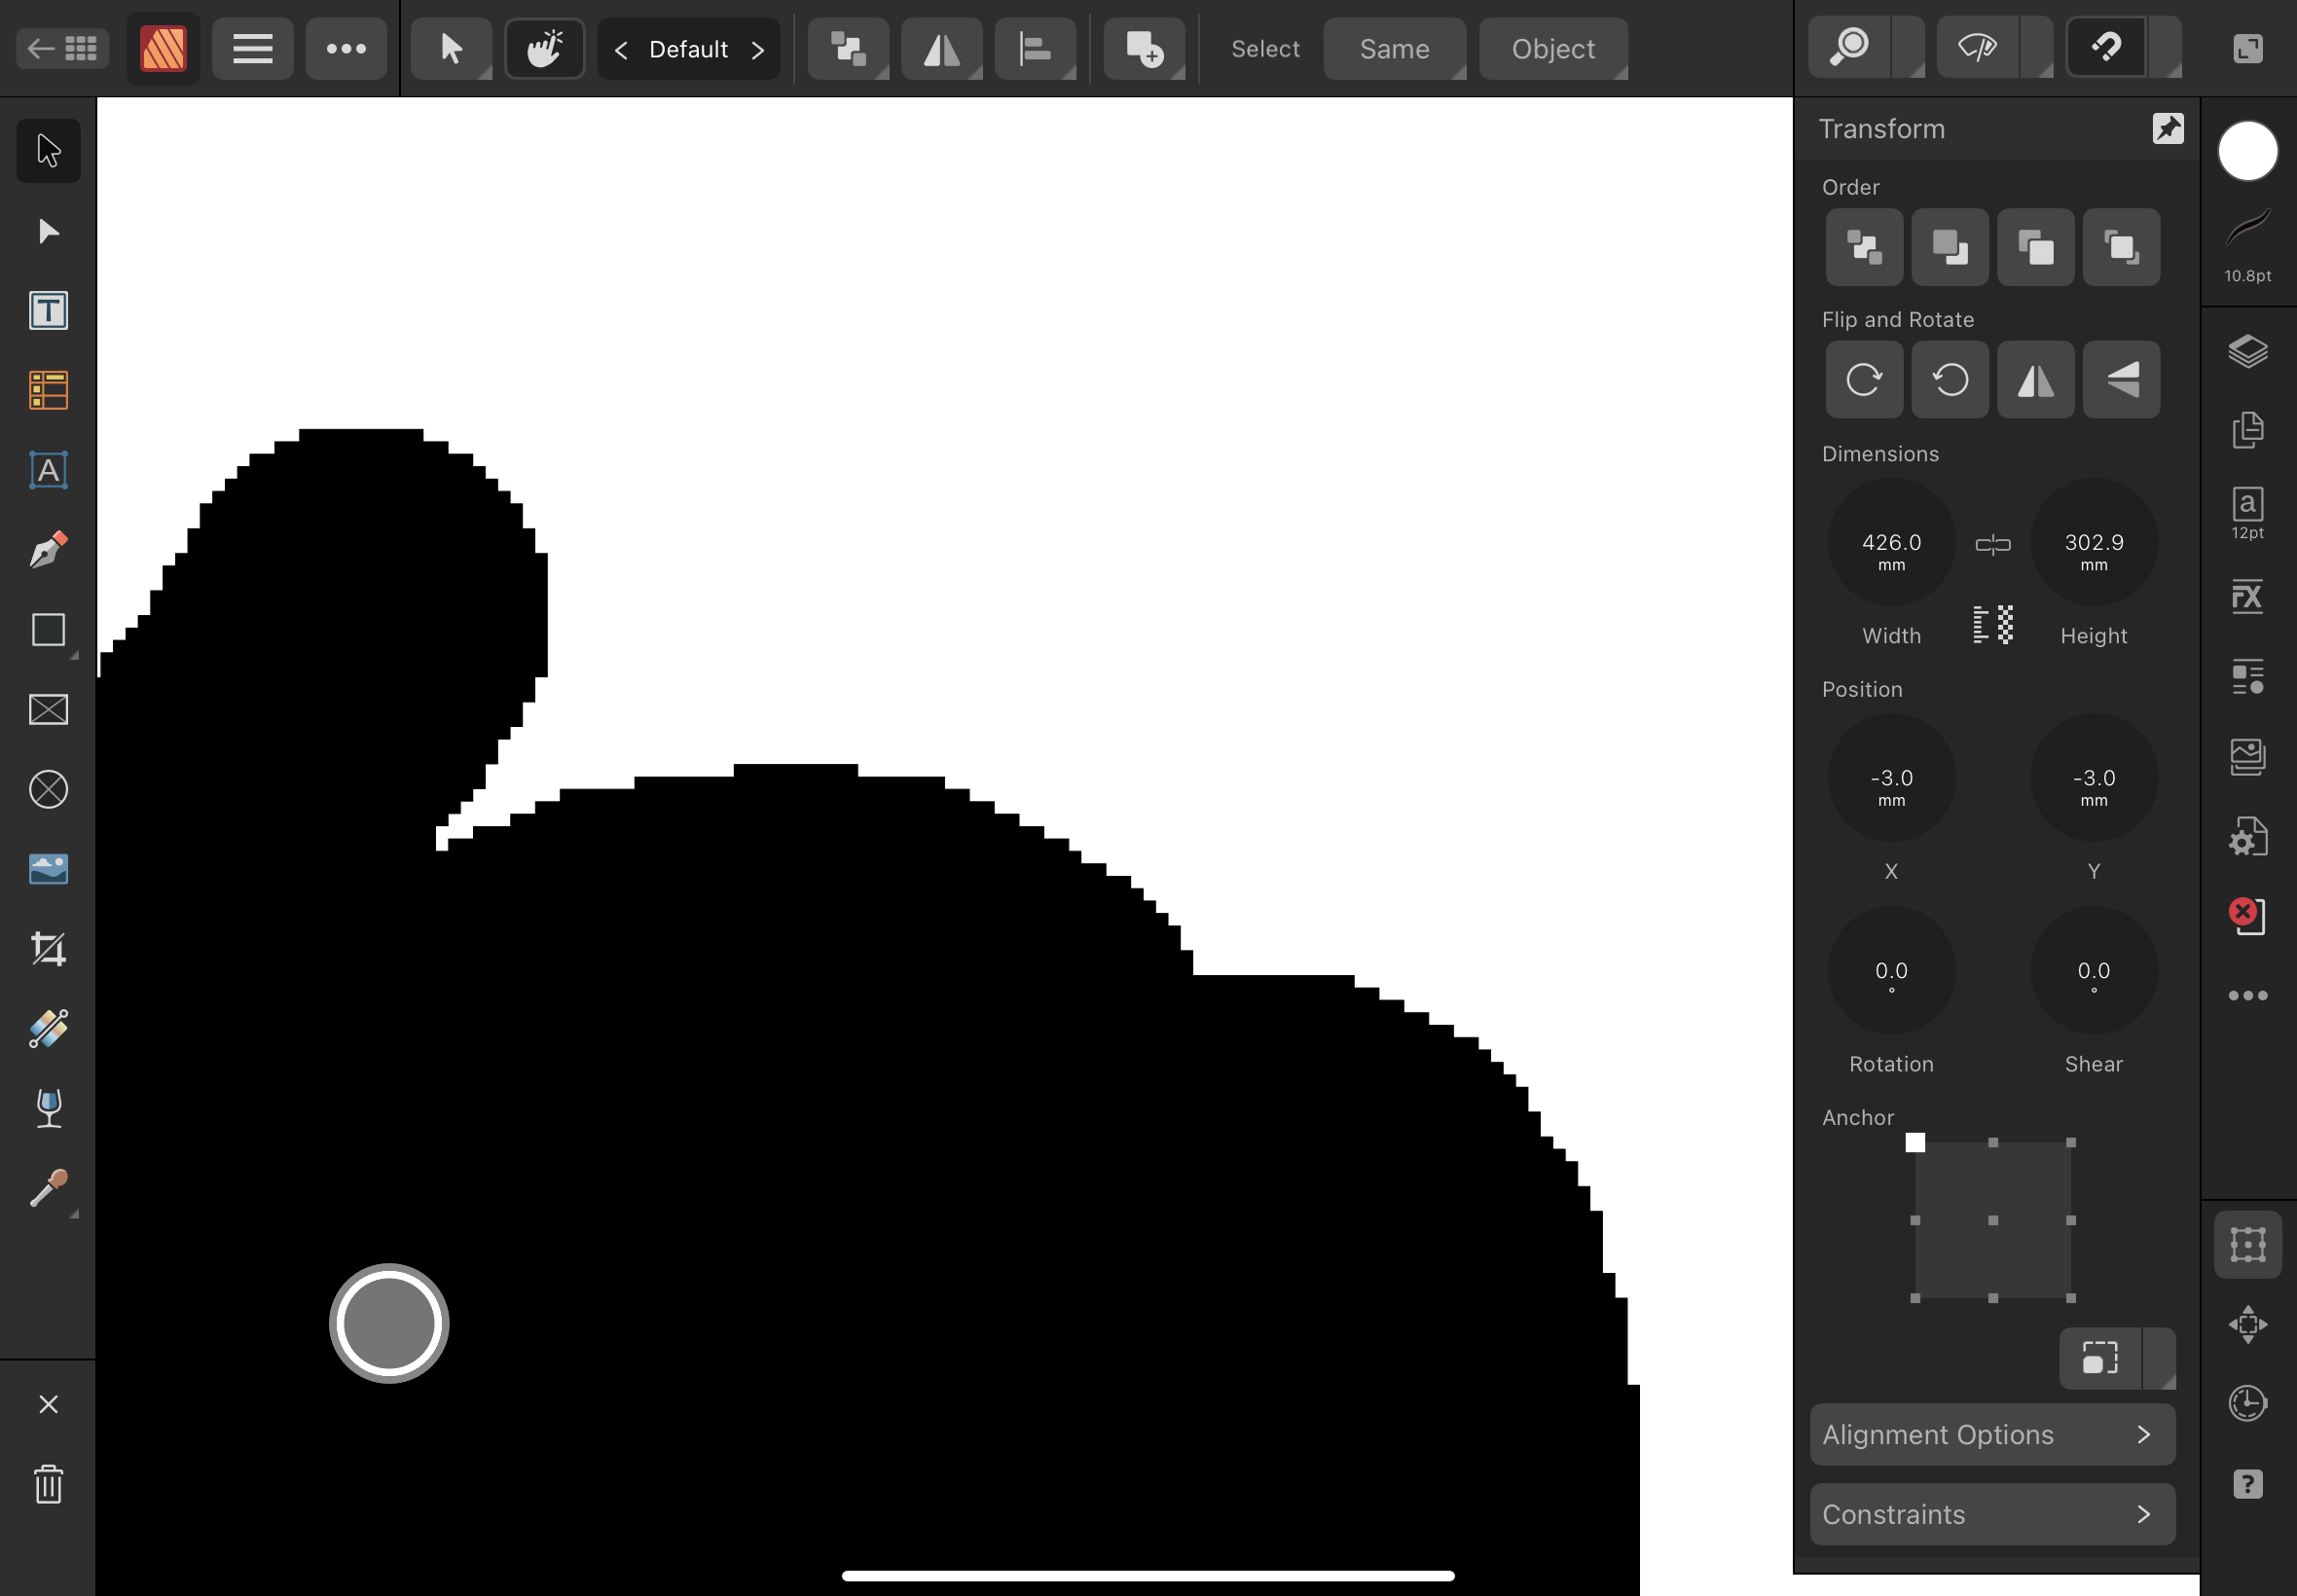Viewport: 2297px width, 1596px height.
Task: Edit the Width dimension value
Action: coord(1890,543)
